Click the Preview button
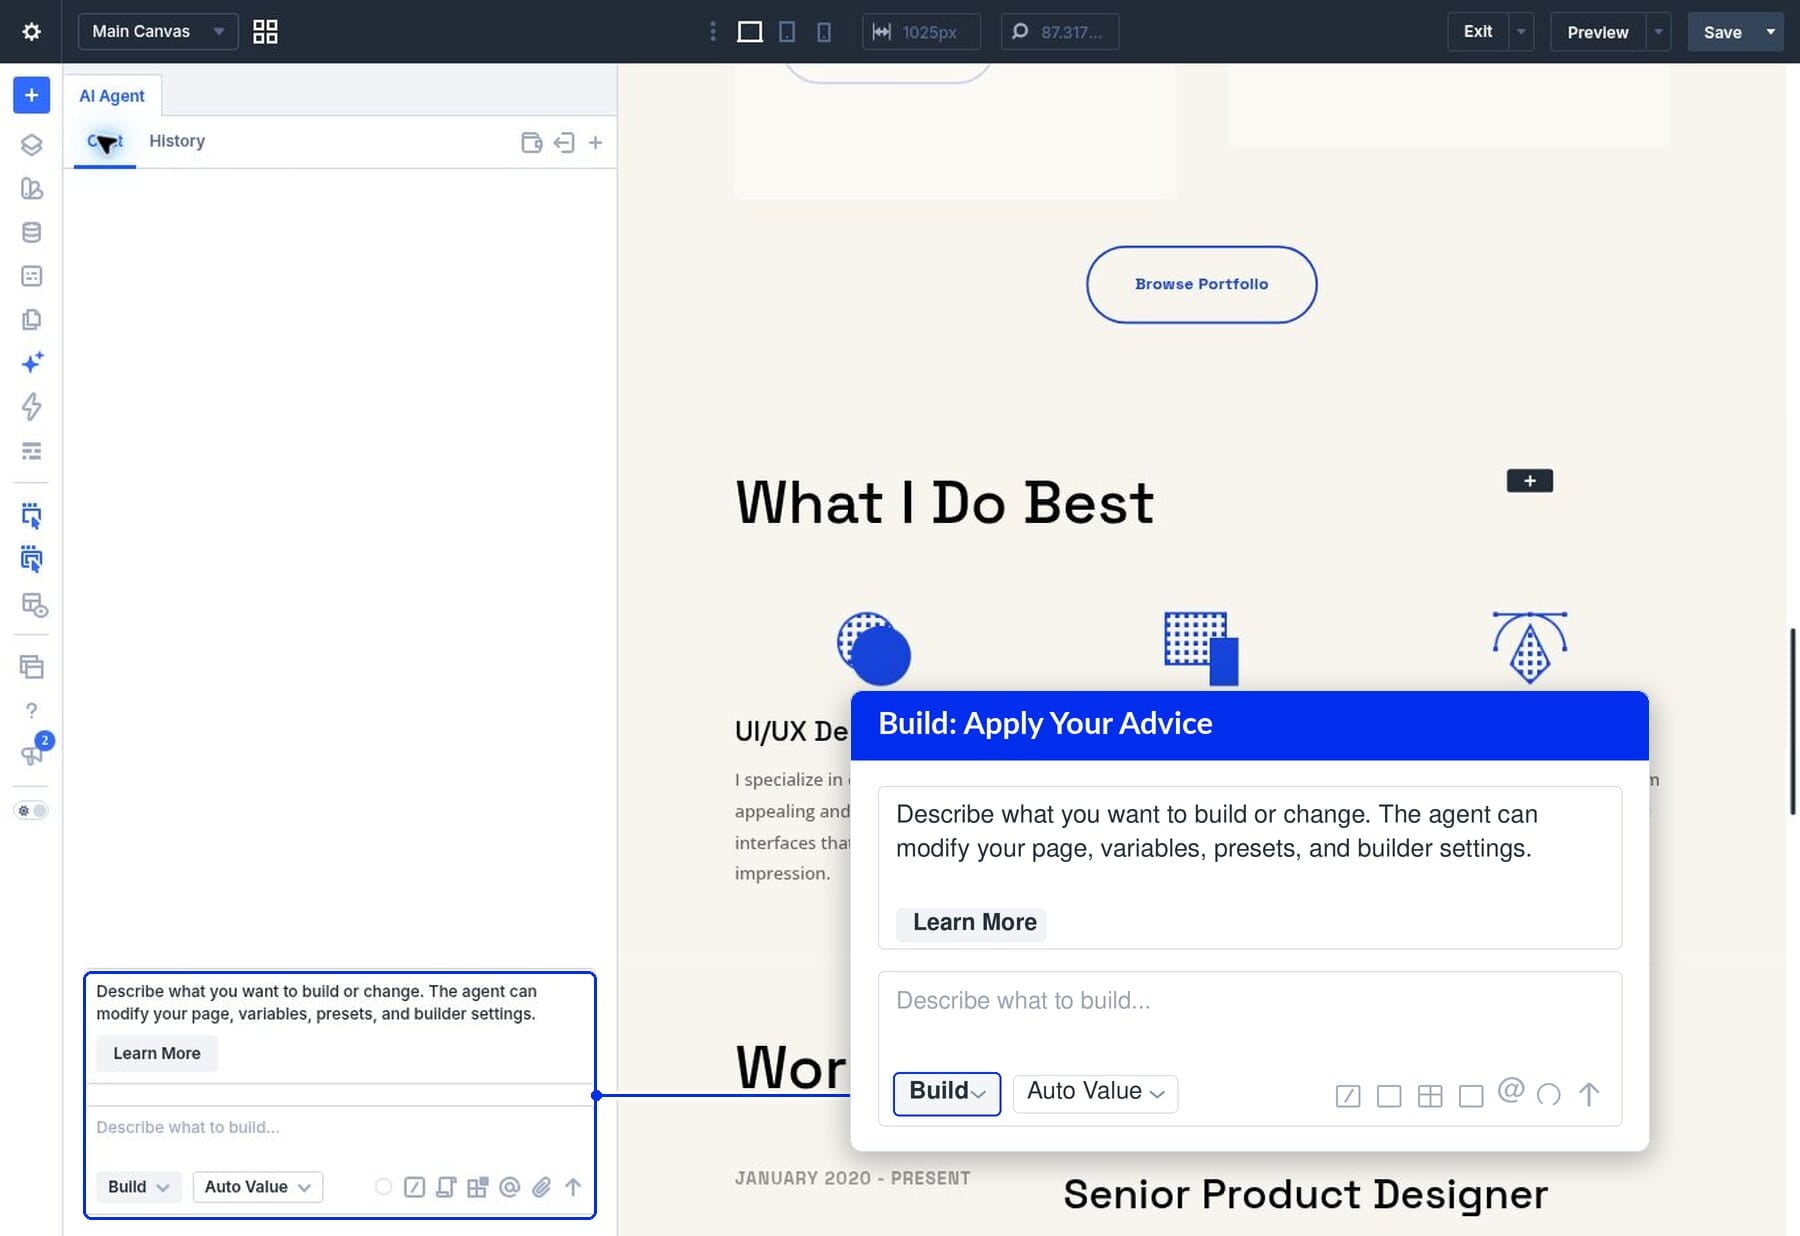This screenshot has width=1800, height=1236. point(1598,32)
